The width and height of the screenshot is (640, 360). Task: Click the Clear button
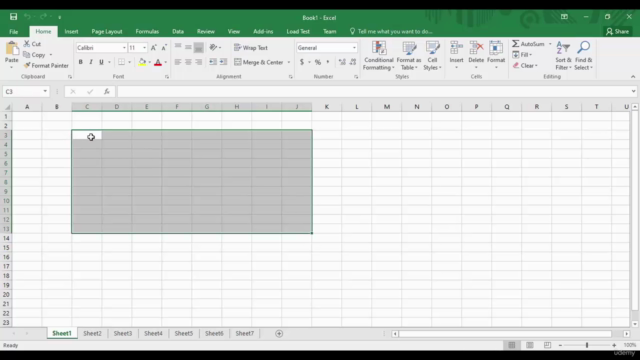[x=525, y=65]
